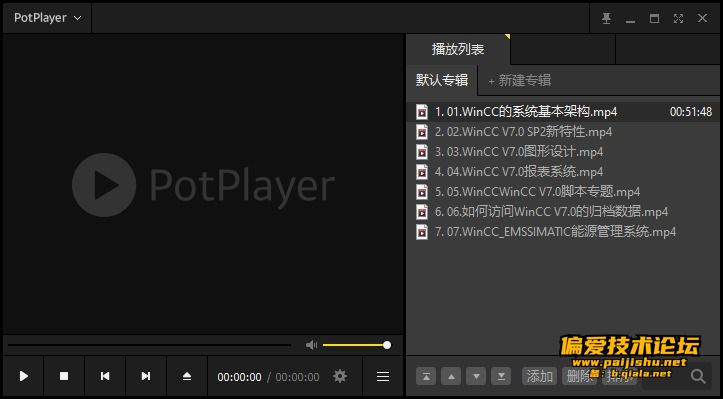Toggle the playlist panel hamburger icon
This screenshot has height=399, width=723.
[383, 376]
